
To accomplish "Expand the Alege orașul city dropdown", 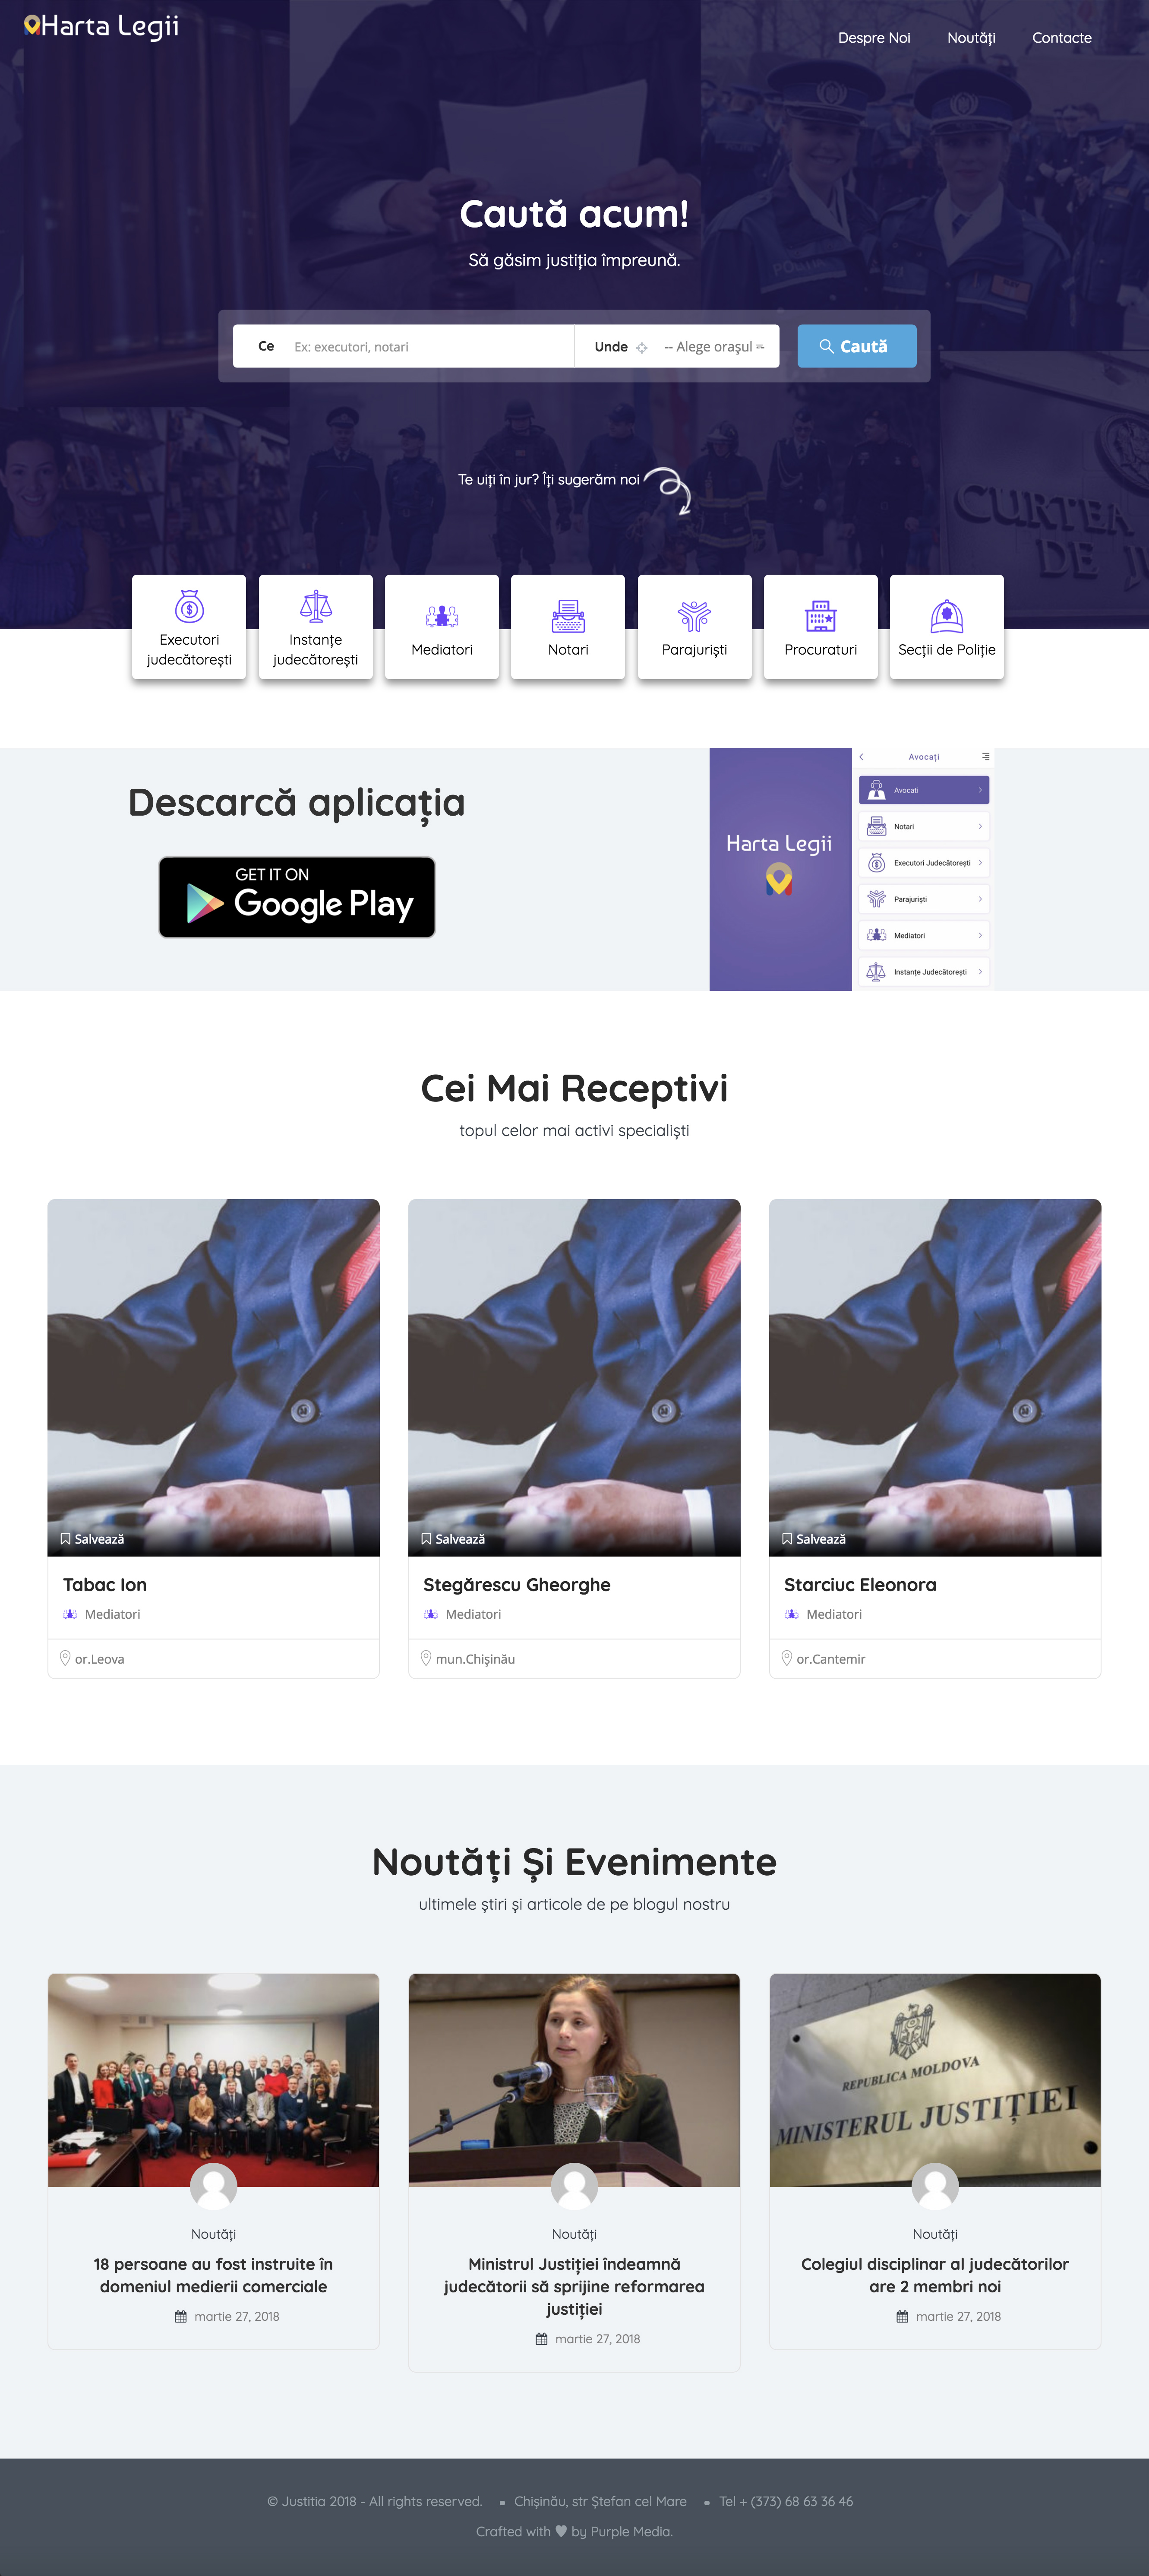I will point(714,347).
